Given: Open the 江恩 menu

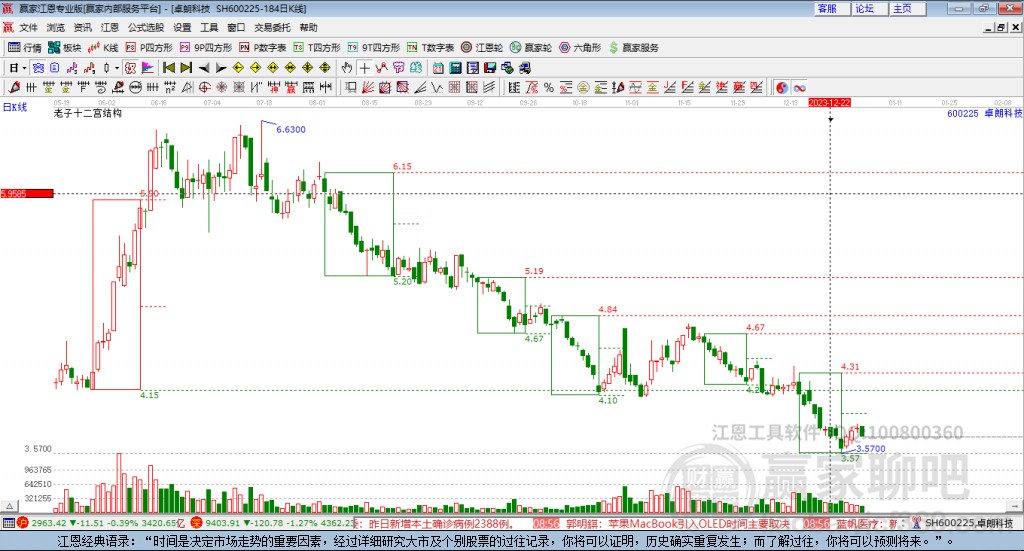Looking at the screenshot, I should click(x=110, y=27).
